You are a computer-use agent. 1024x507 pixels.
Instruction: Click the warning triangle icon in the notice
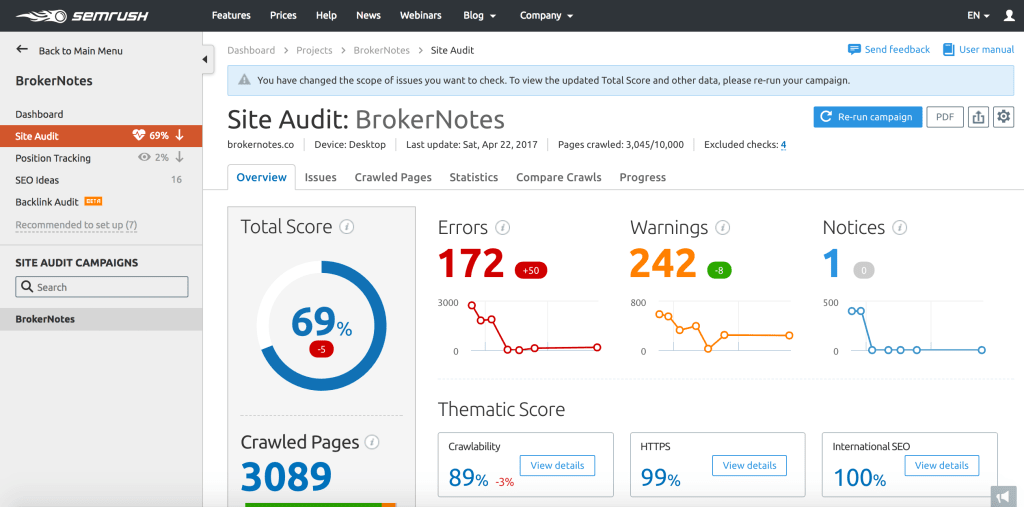tap(244, 80)
